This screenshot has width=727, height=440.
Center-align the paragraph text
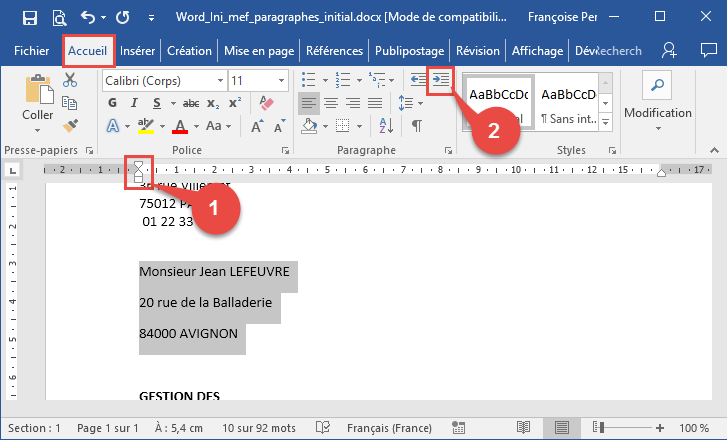pos(331,103)
